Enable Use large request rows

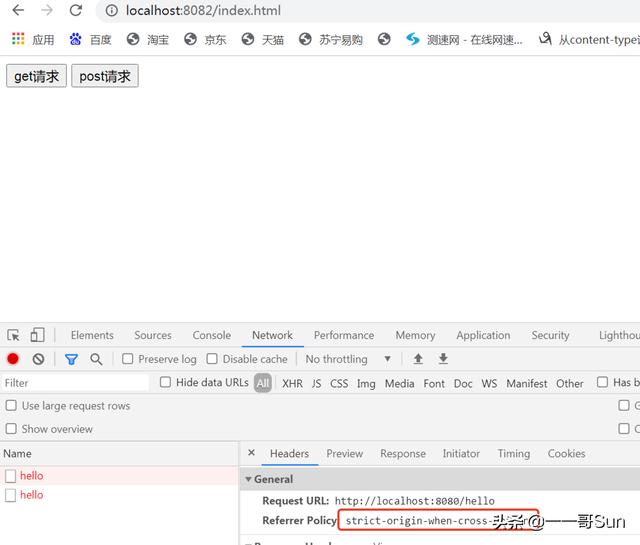[x=11, y=405]
